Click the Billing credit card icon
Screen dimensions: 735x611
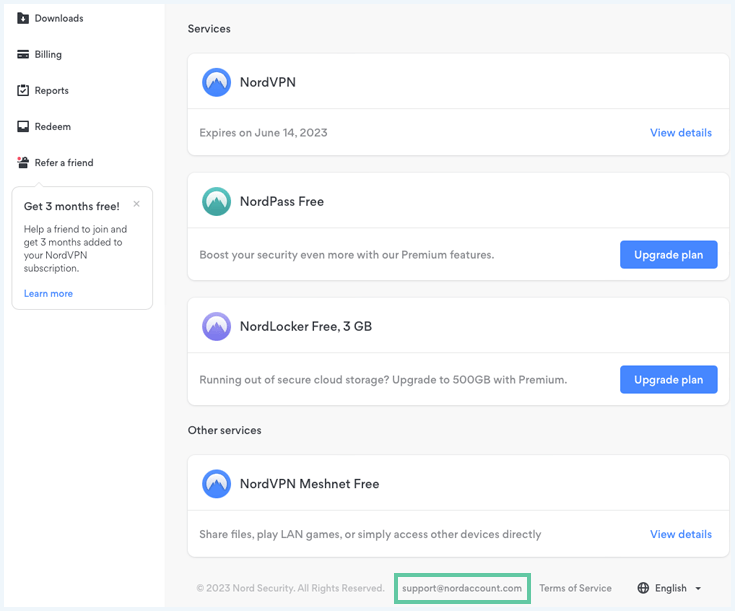coord(23,54)
